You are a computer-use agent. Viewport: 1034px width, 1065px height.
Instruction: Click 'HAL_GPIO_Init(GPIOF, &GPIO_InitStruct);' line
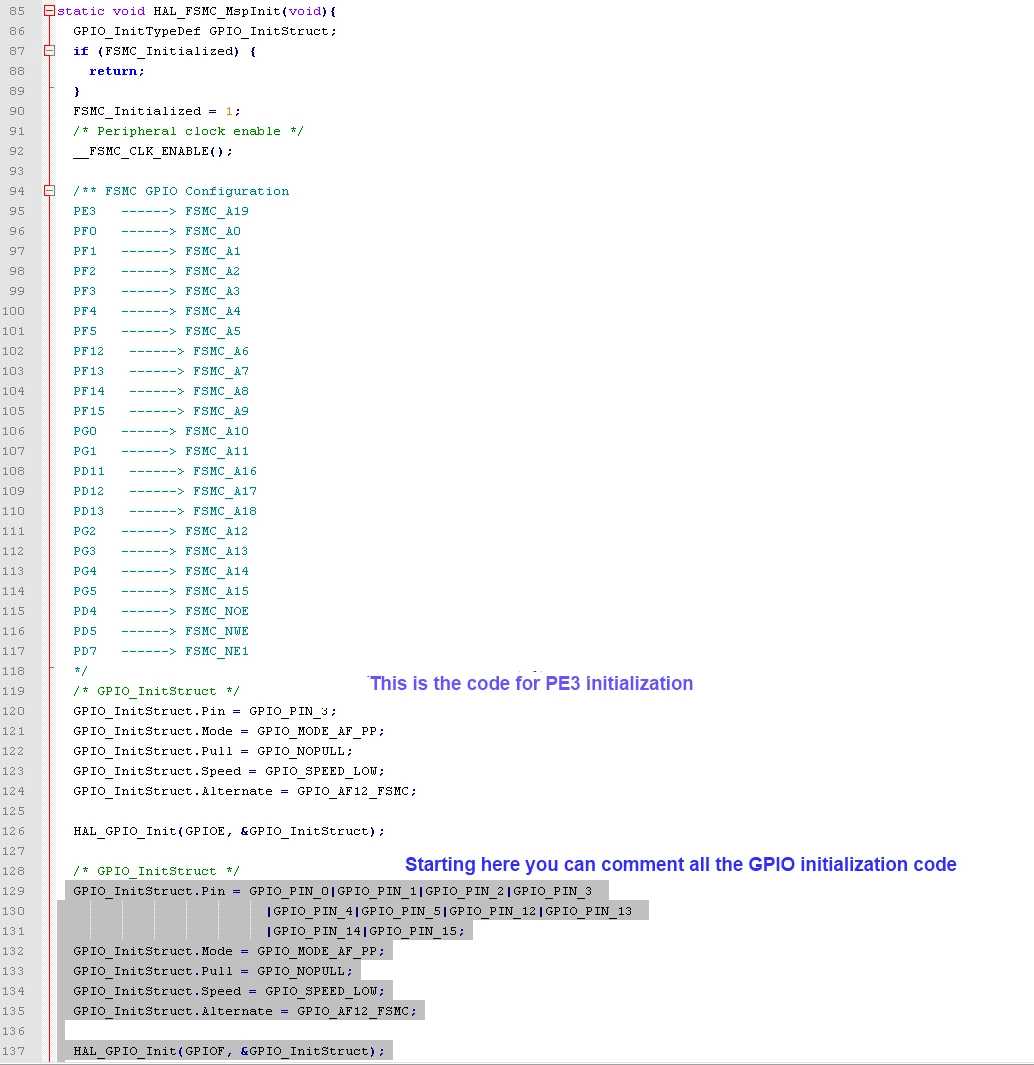click(229, 1051)
